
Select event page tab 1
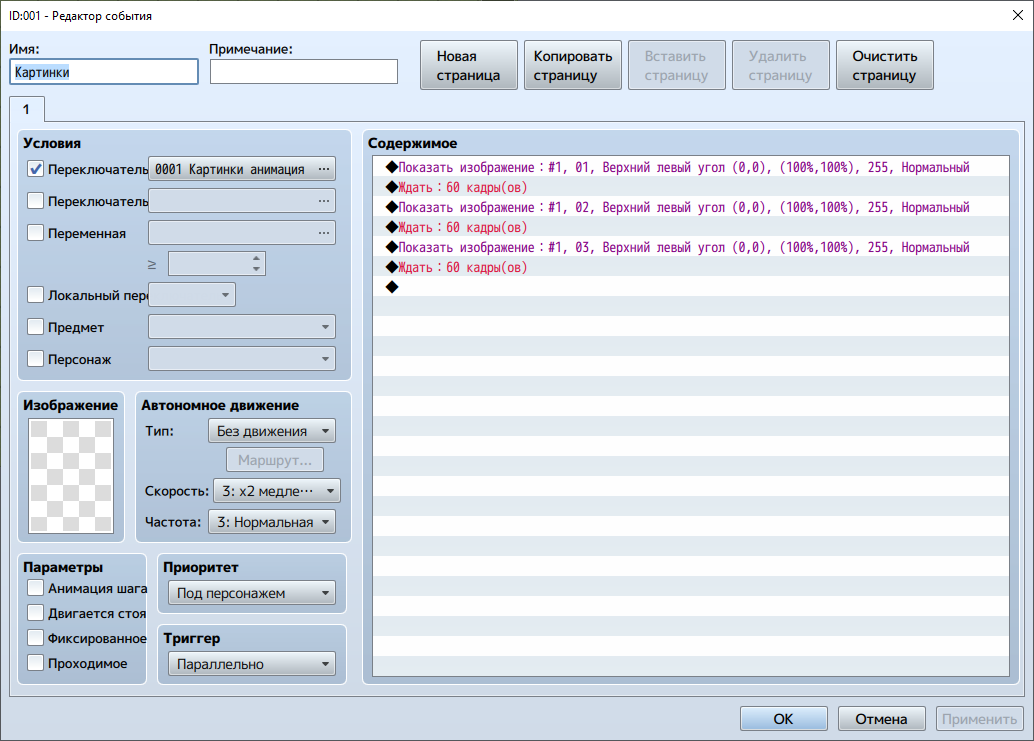click(x=26, y=109)
